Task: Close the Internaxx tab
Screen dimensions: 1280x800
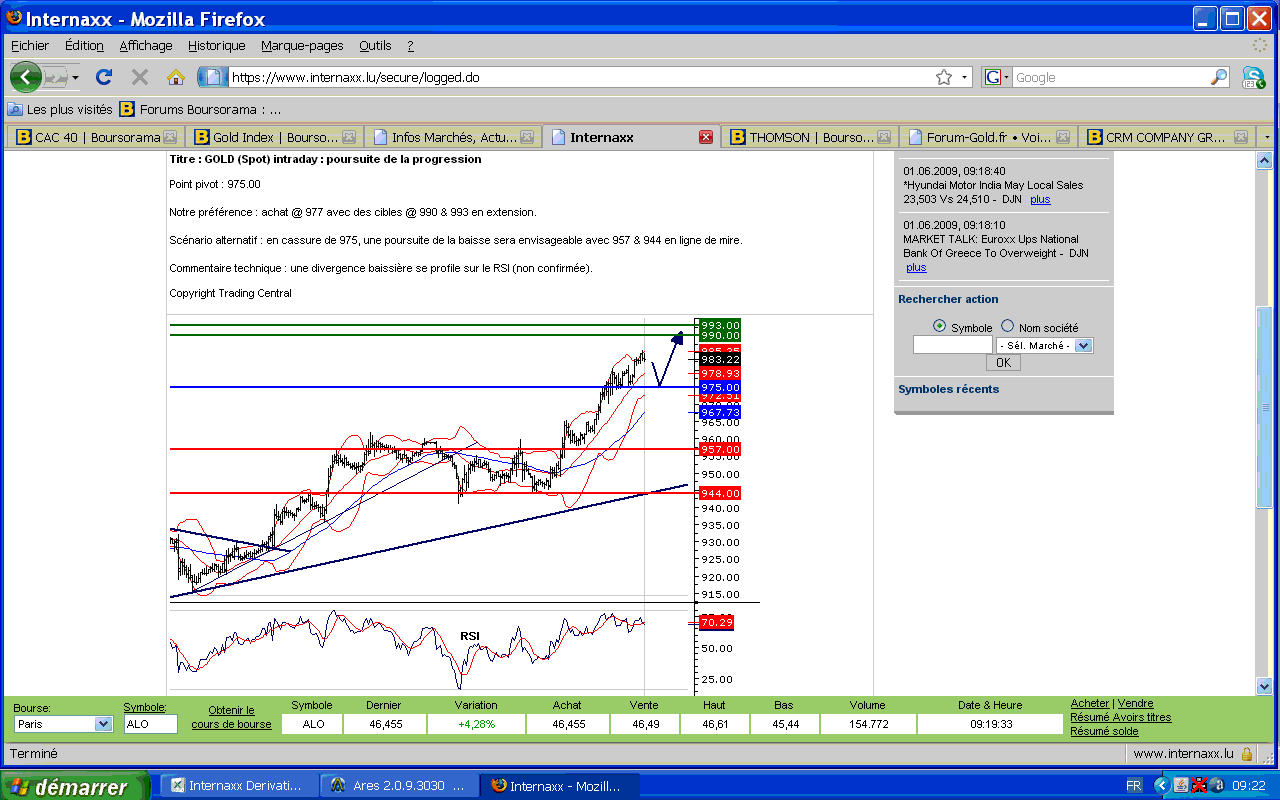Action: click(705, 137)
